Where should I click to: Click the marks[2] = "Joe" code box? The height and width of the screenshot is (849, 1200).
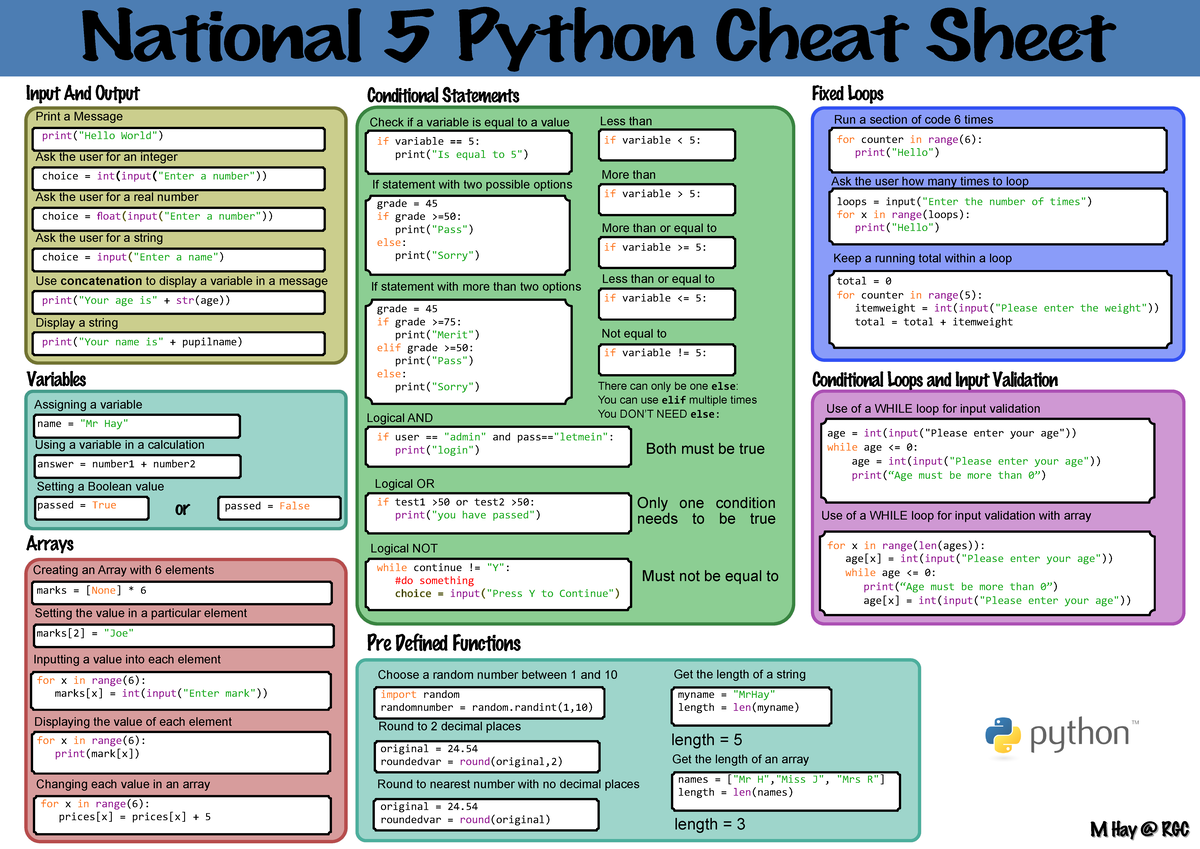(182, 634)
